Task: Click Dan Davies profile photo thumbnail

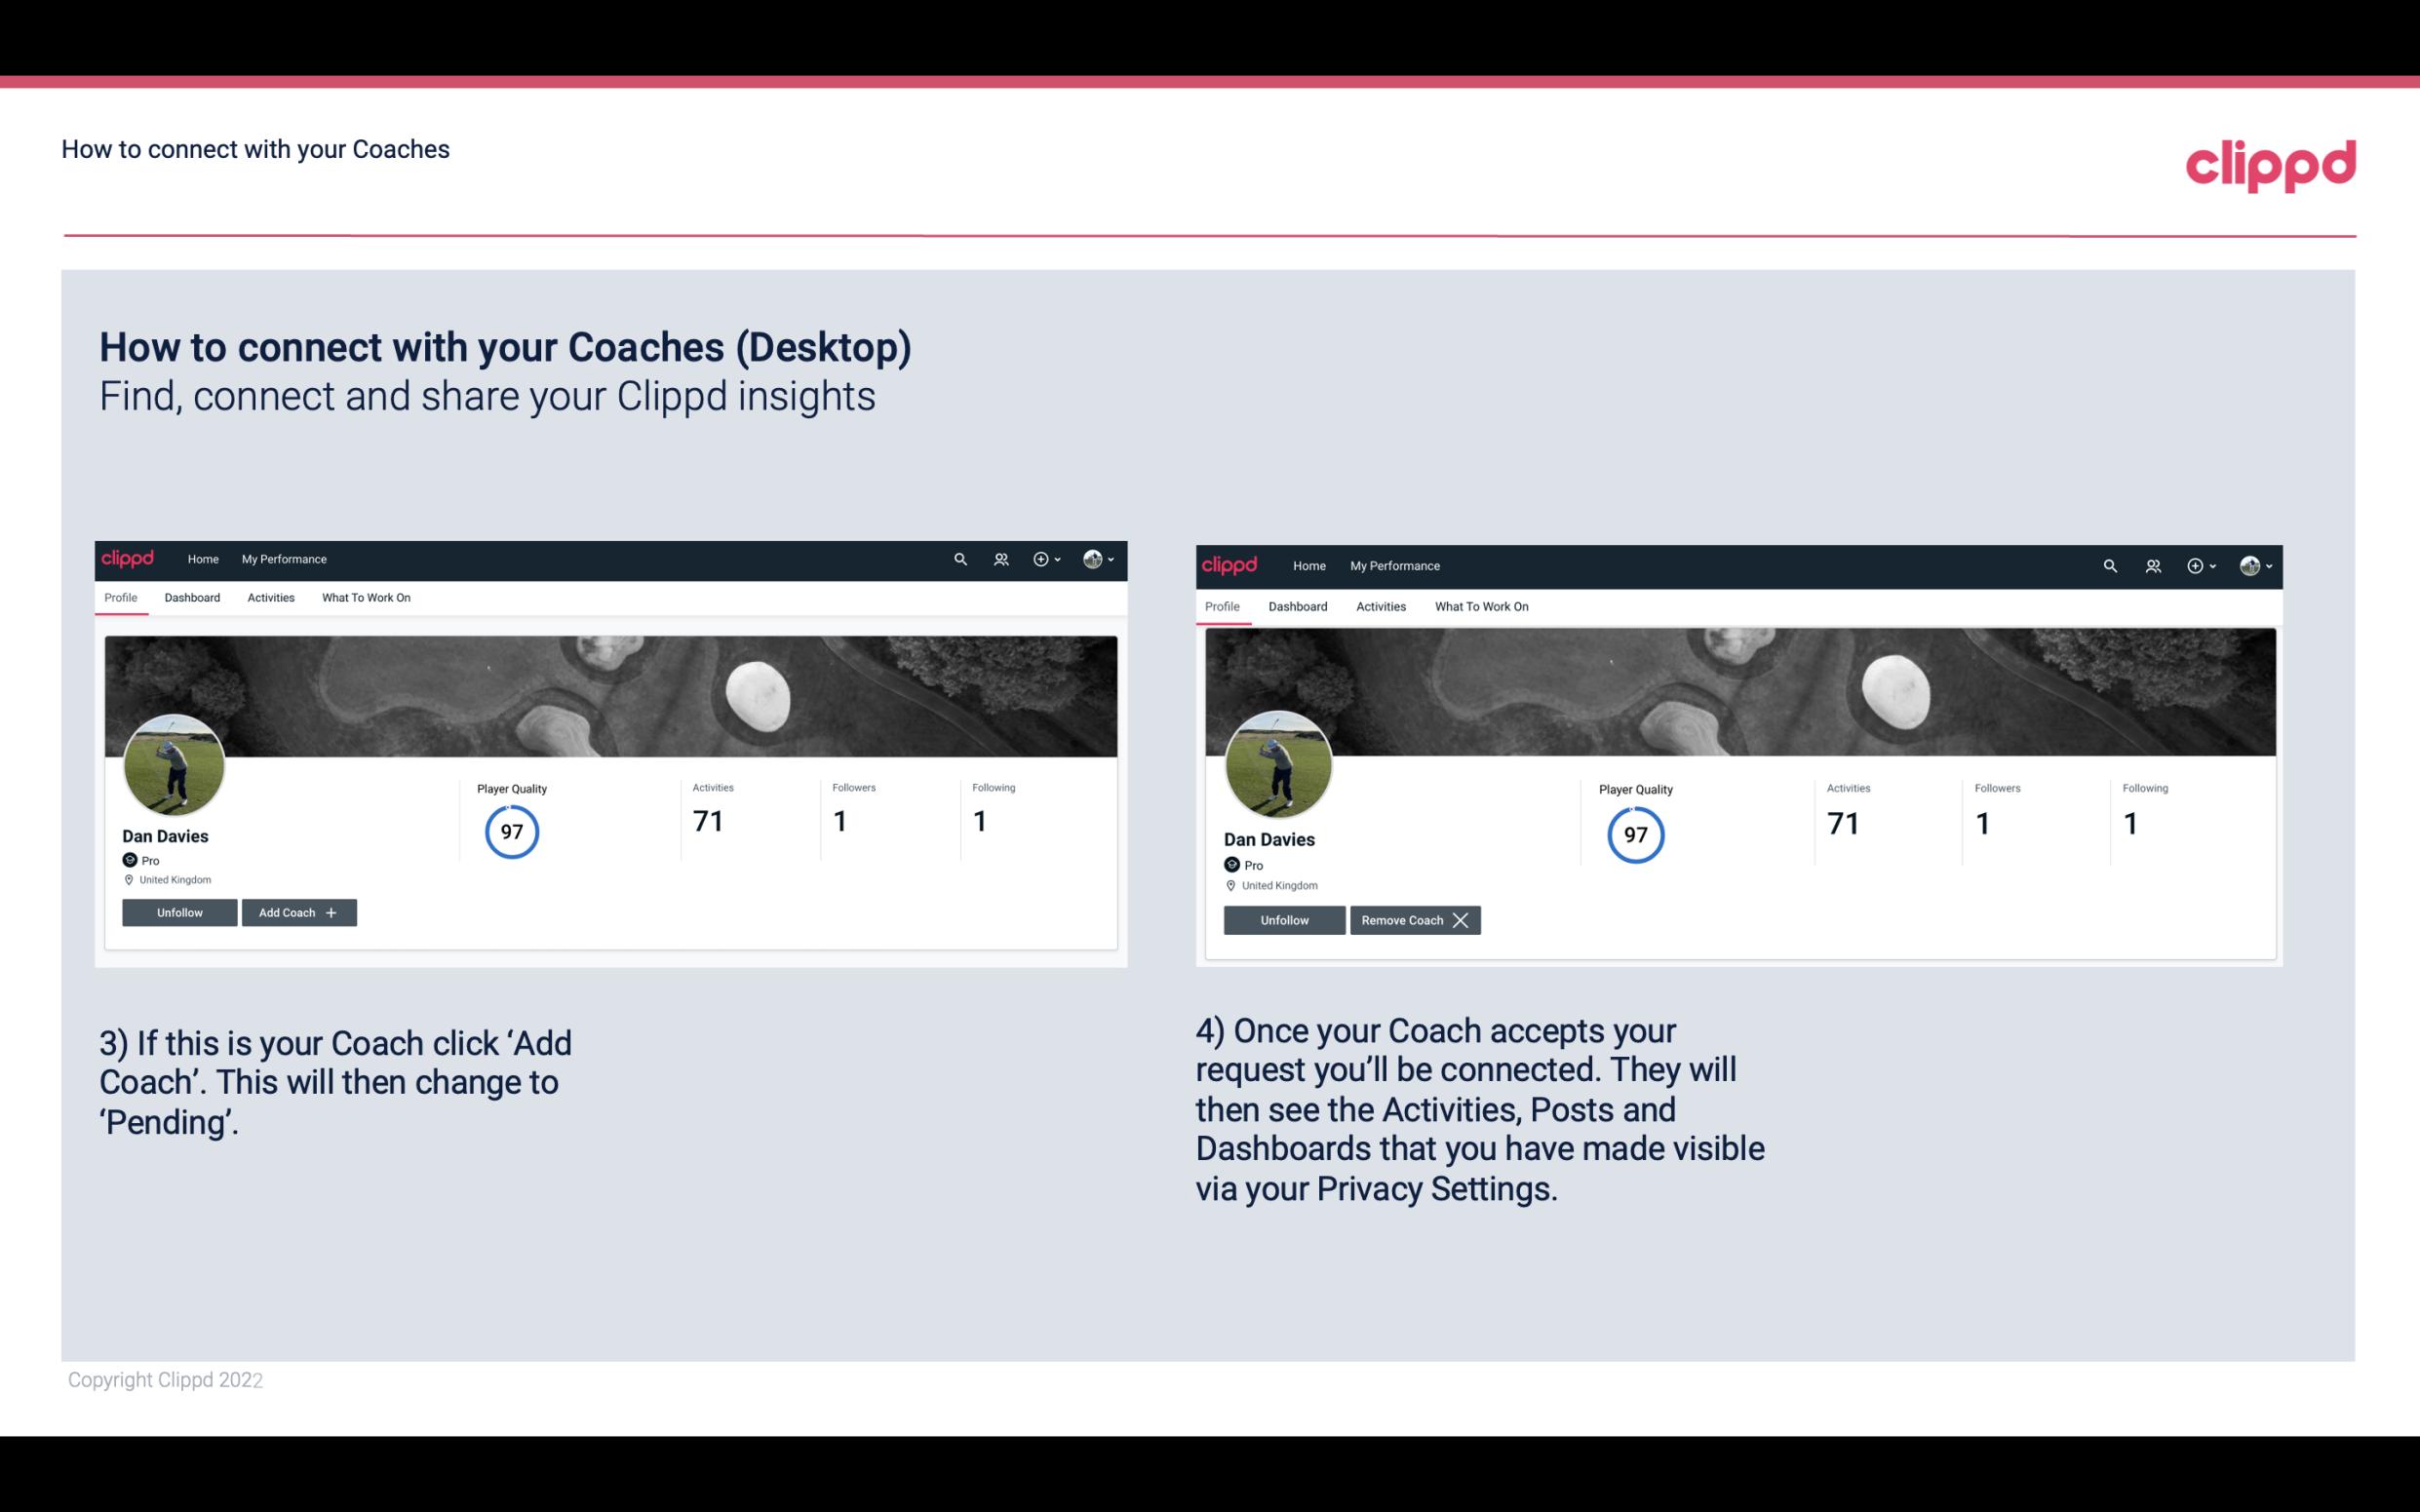Action: tap(175, 759)
